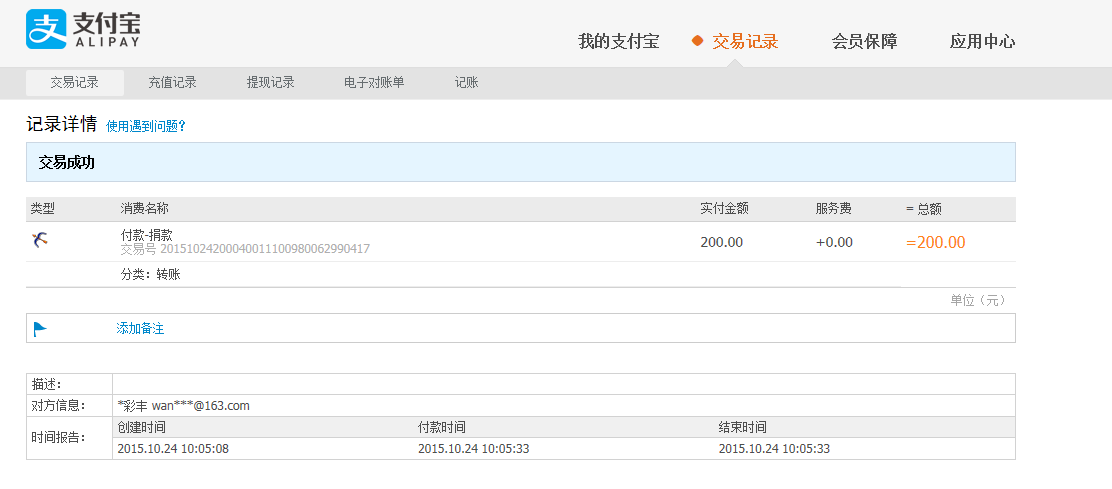Click the orange diamond beside 交易记录

pyautogui.click(x=698, y=41)
